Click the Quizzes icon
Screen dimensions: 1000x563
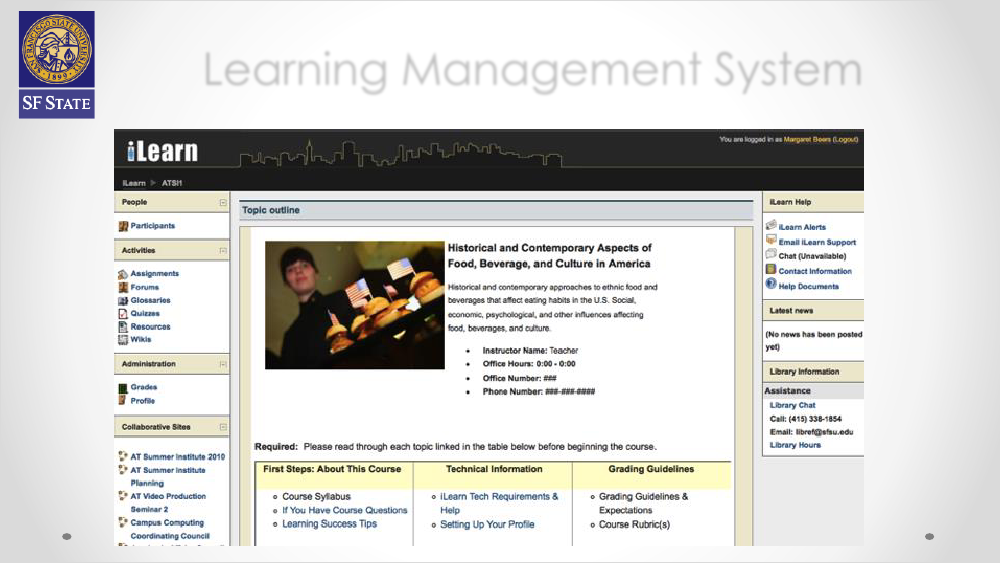[123, 314]
